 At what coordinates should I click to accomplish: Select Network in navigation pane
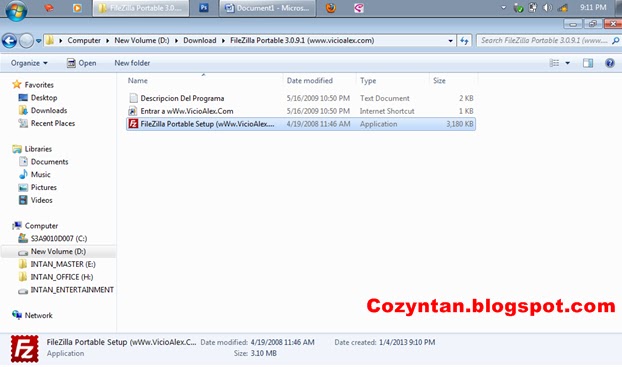point(38,315)
